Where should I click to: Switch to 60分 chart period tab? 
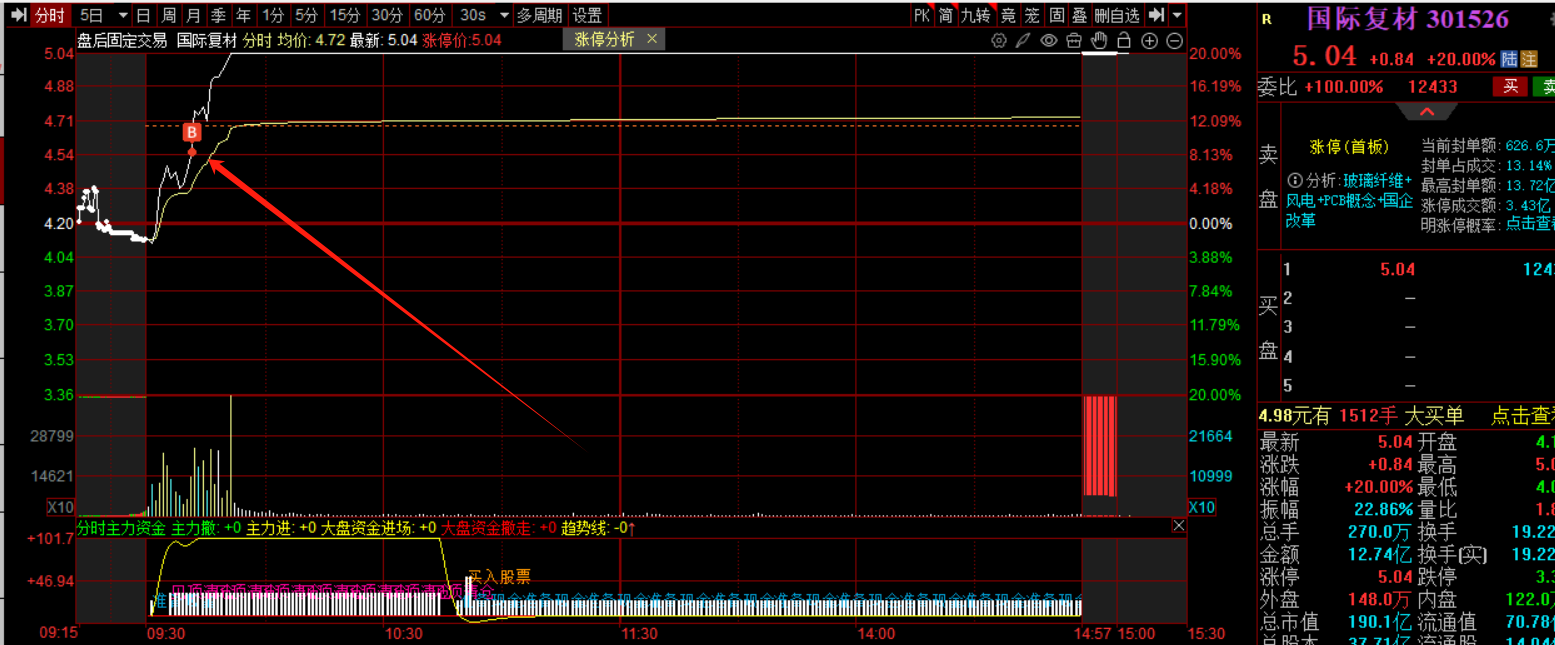click(x=429, y=15)
